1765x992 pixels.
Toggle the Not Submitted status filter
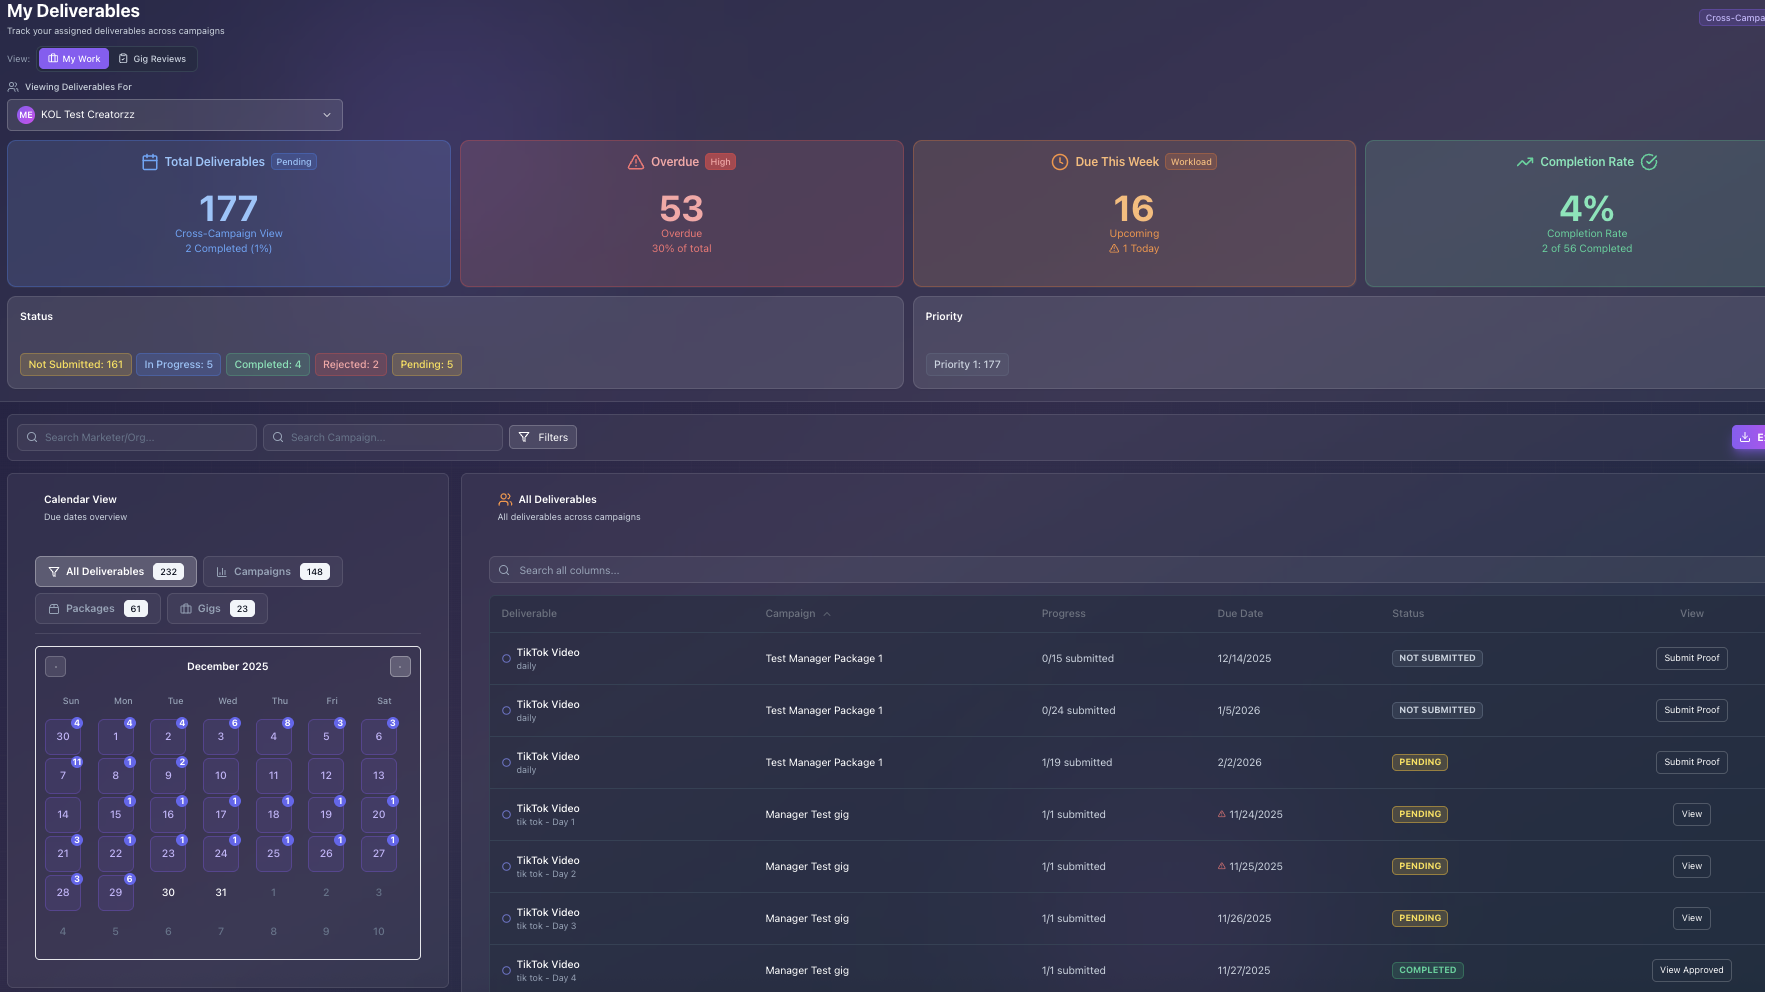(75, 364)
